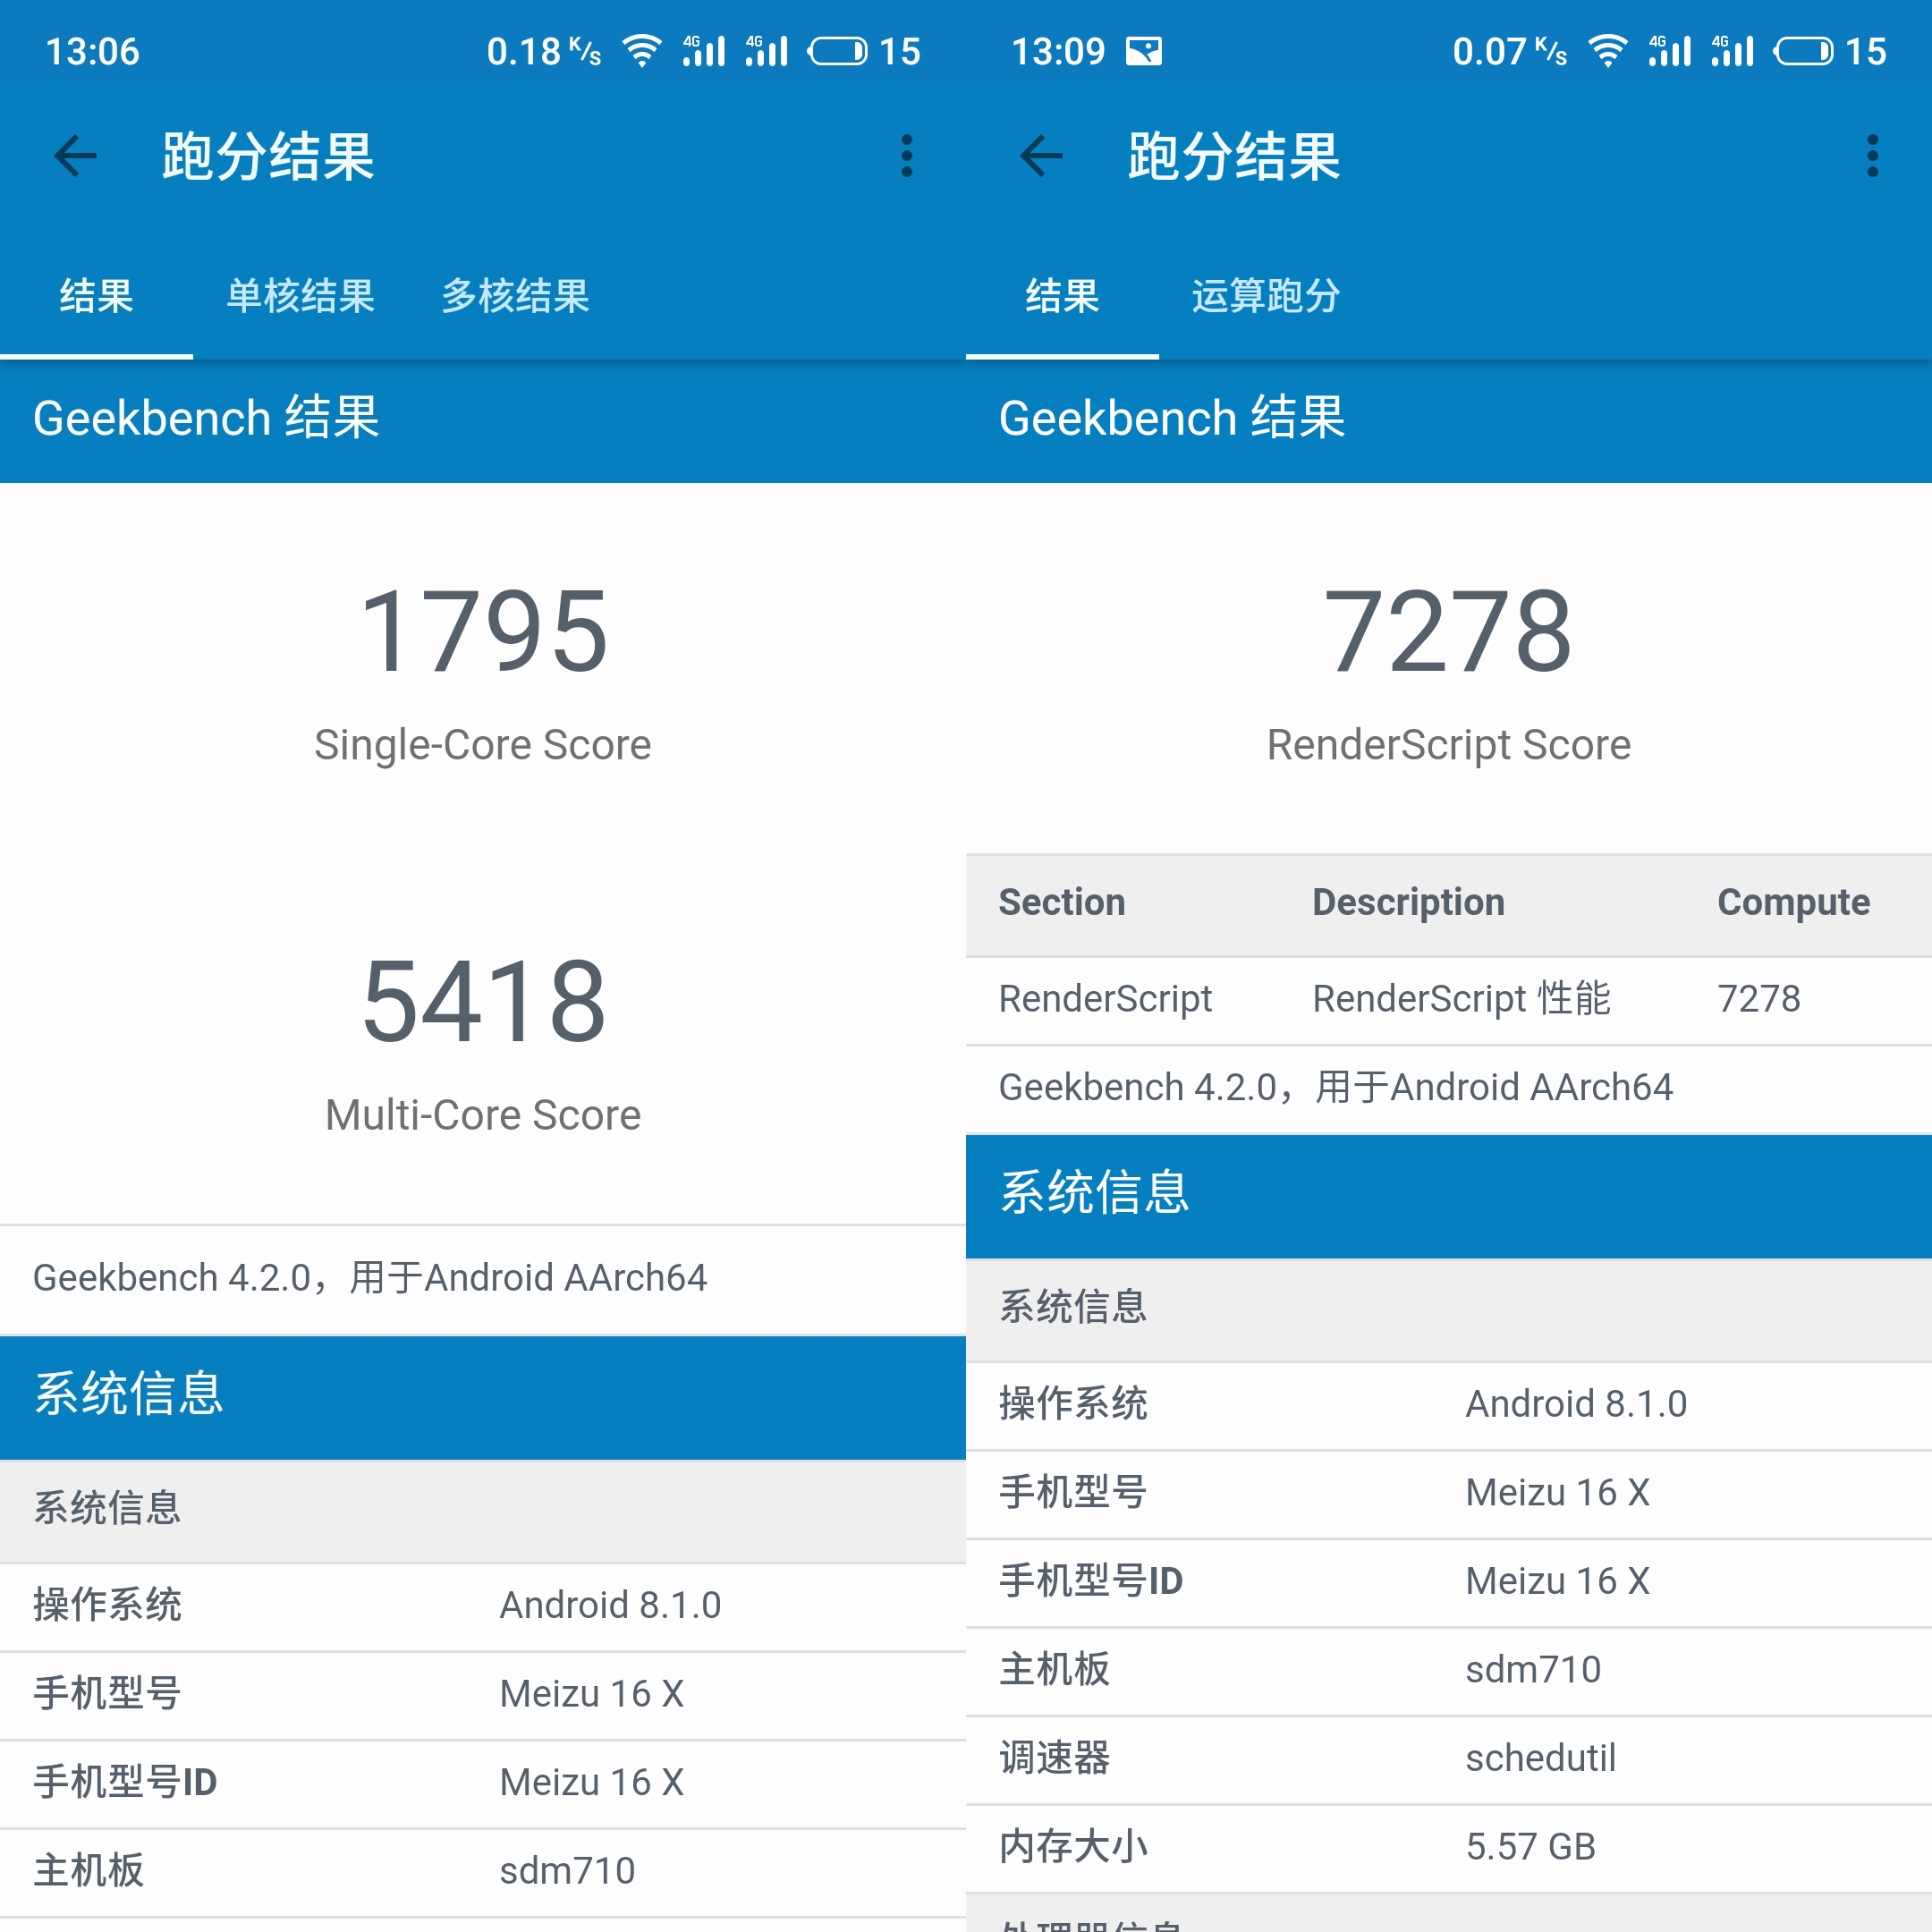Tap Android 8.1.0 value in the right screen
This screenshot has height=1932, width=1932.
tap(1576, 1404)
